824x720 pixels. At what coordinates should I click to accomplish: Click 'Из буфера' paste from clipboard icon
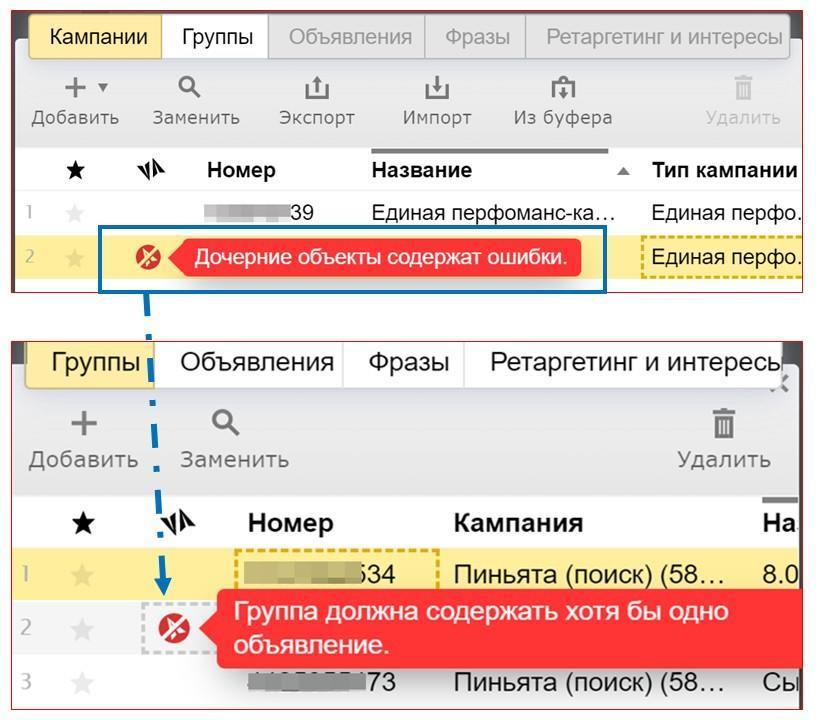pyautogui.click(x=563, y=90)
